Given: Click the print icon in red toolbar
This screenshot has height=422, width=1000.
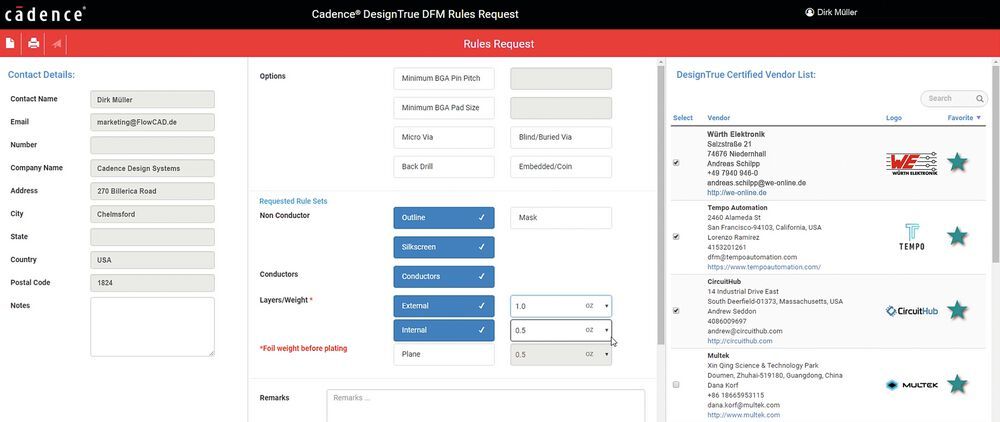Looking at the screenshot, I should pos(33,44).
